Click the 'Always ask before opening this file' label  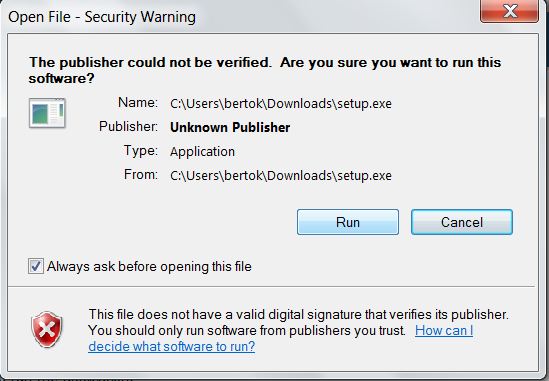pyautogui.click(x=149, y=266)
